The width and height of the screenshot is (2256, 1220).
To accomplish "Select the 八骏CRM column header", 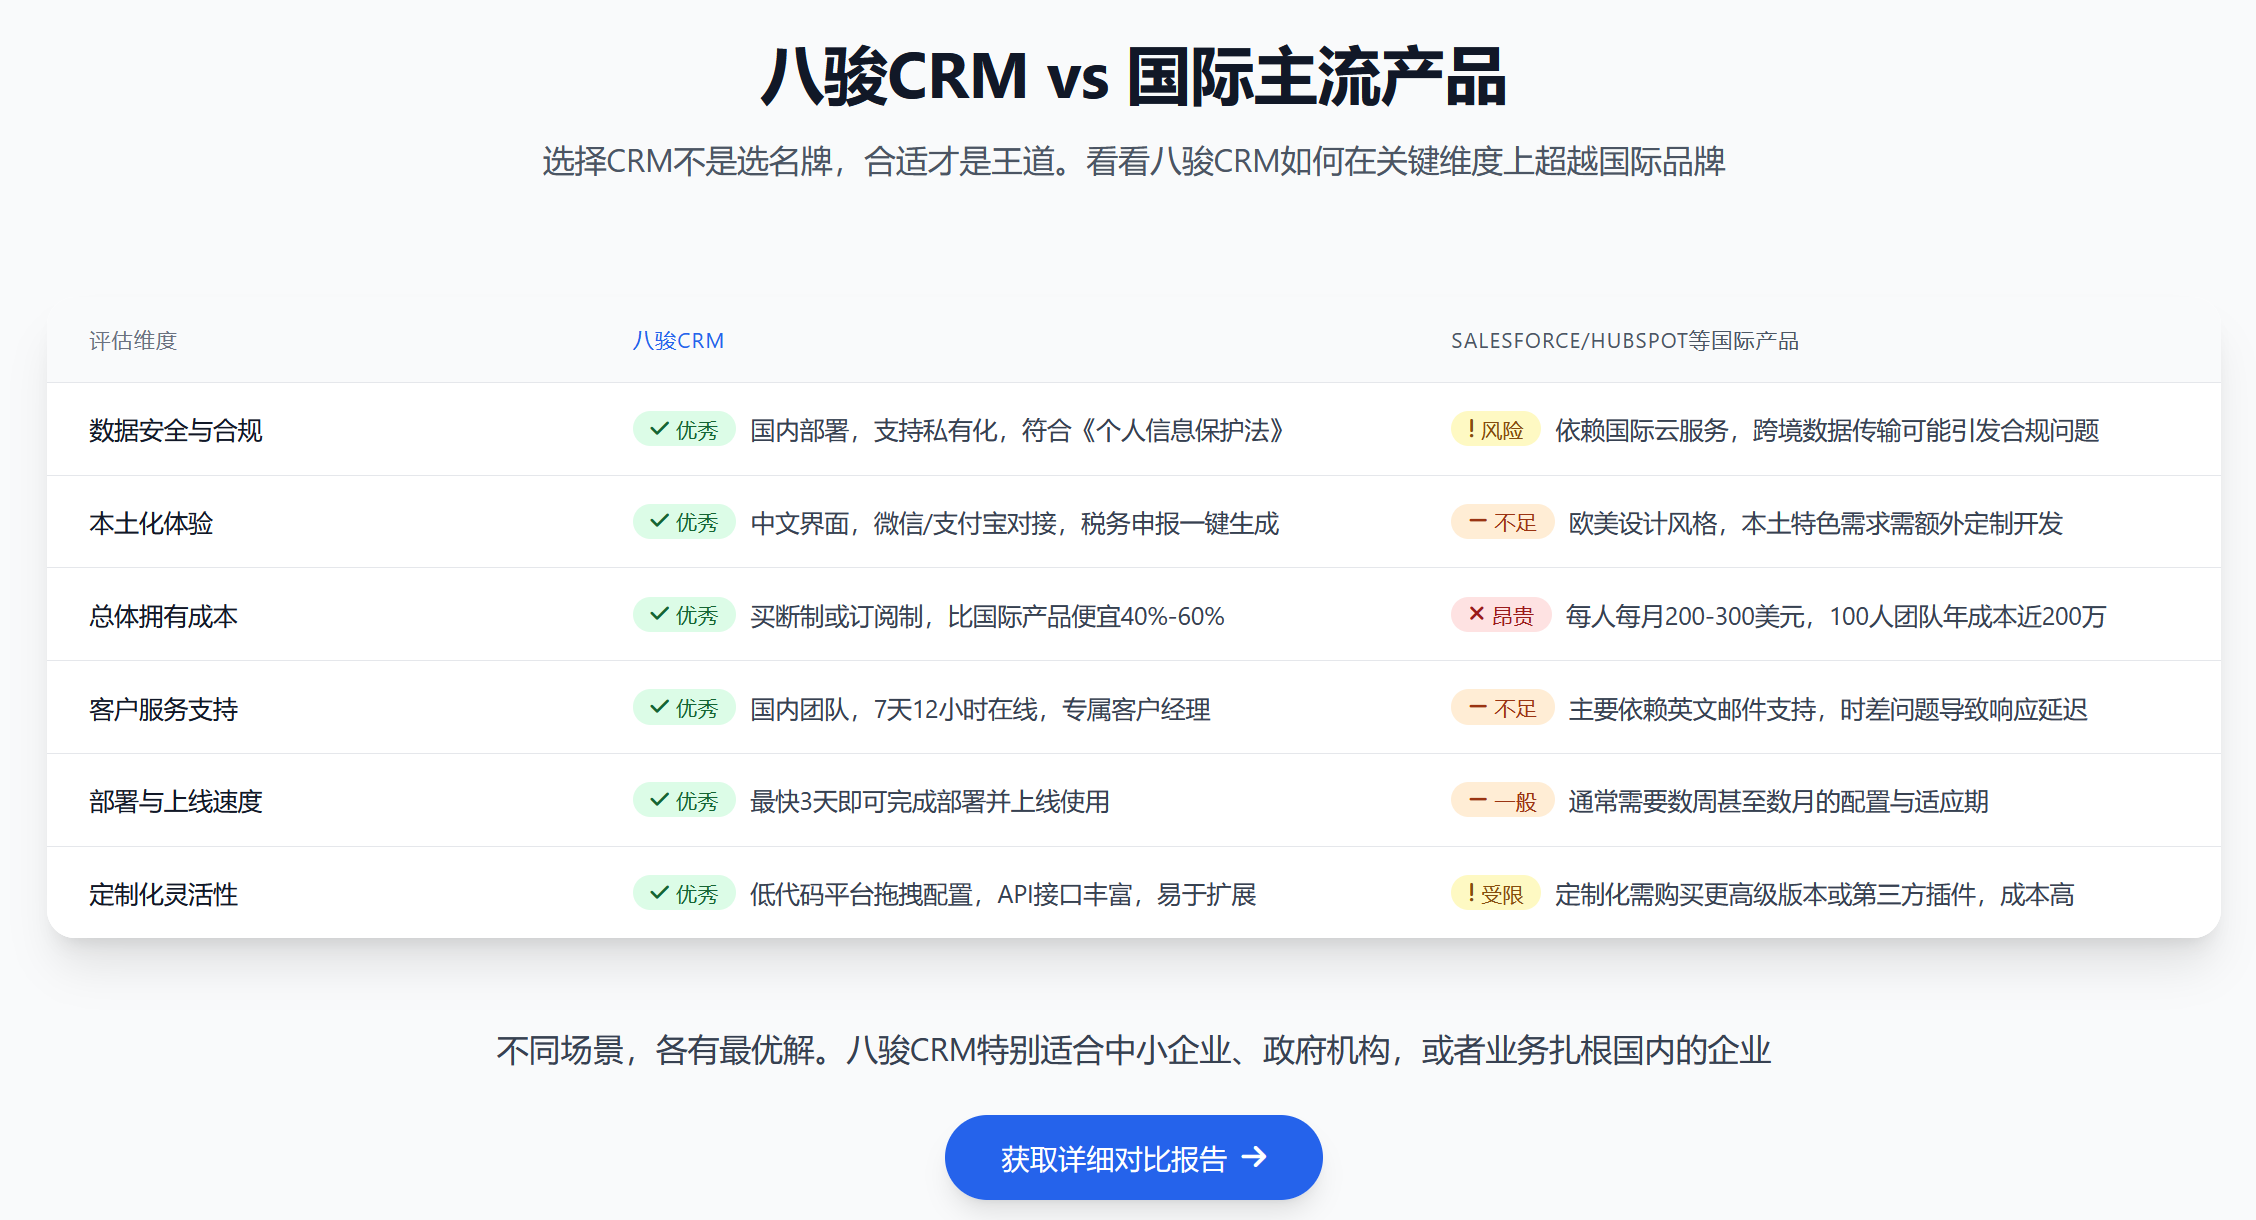I will [679, 340].
